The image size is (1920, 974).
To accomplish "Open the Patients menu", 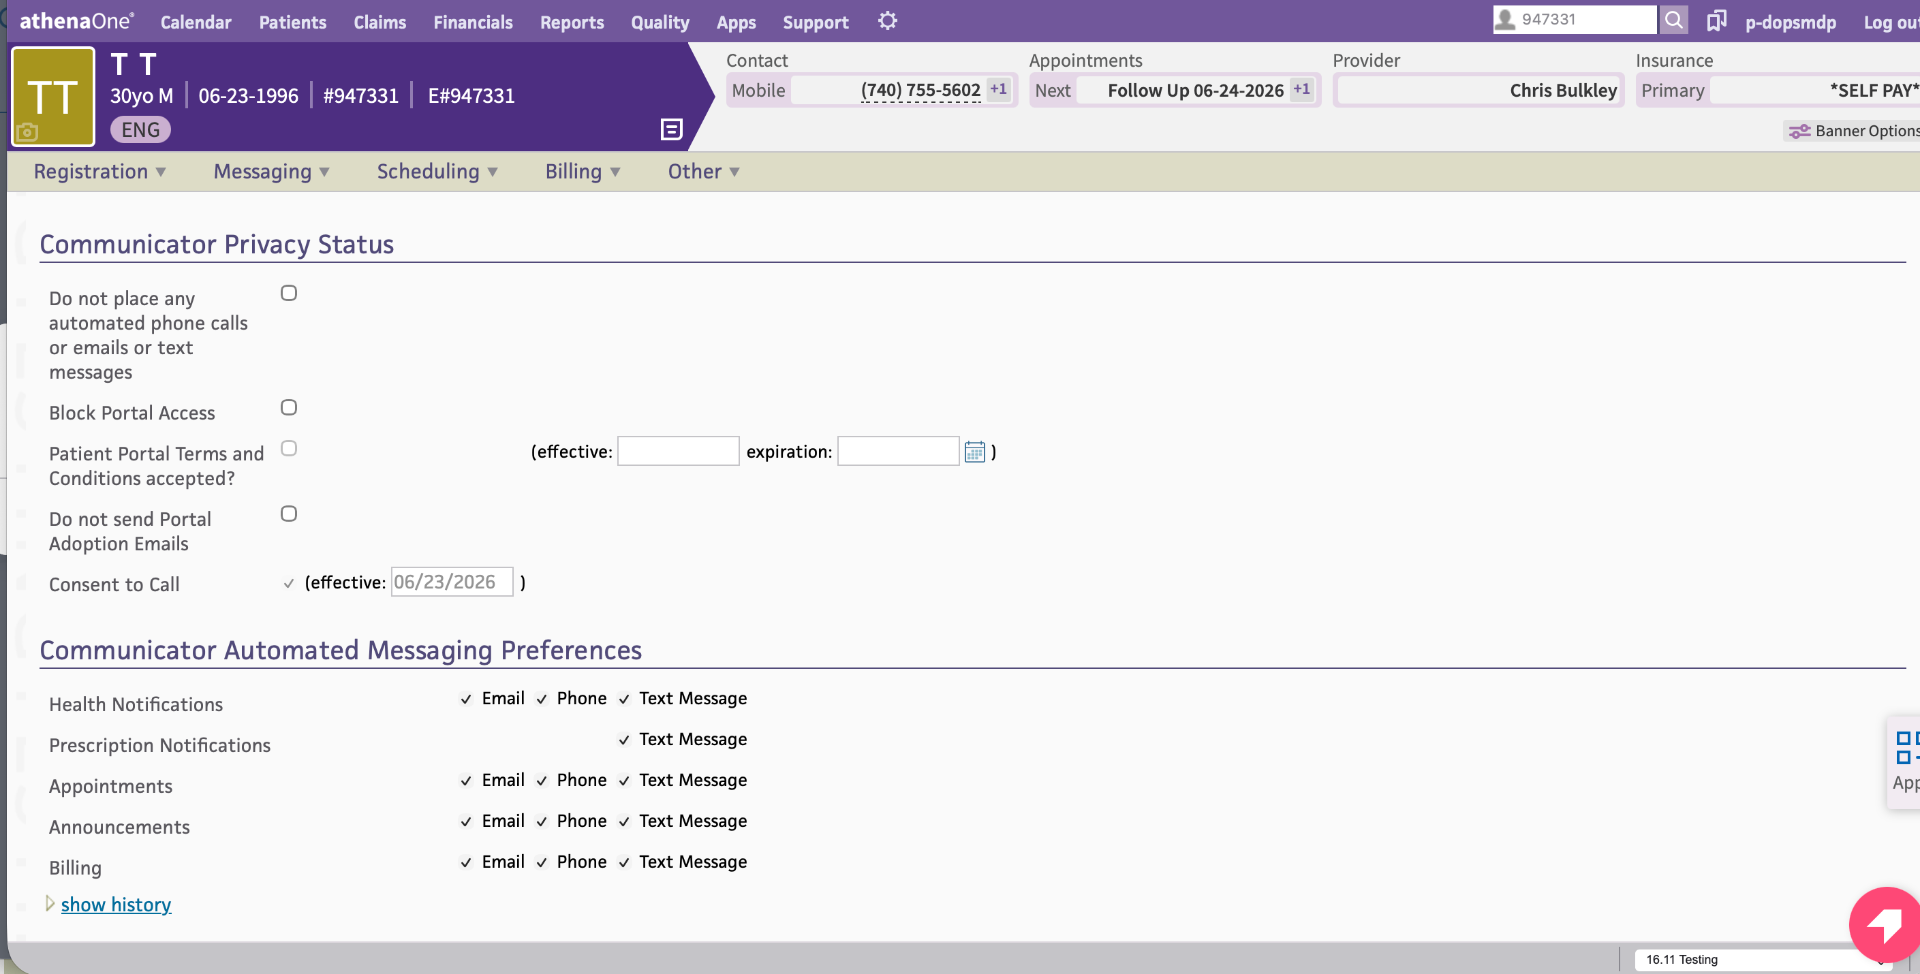I will [x=292, y=22].
